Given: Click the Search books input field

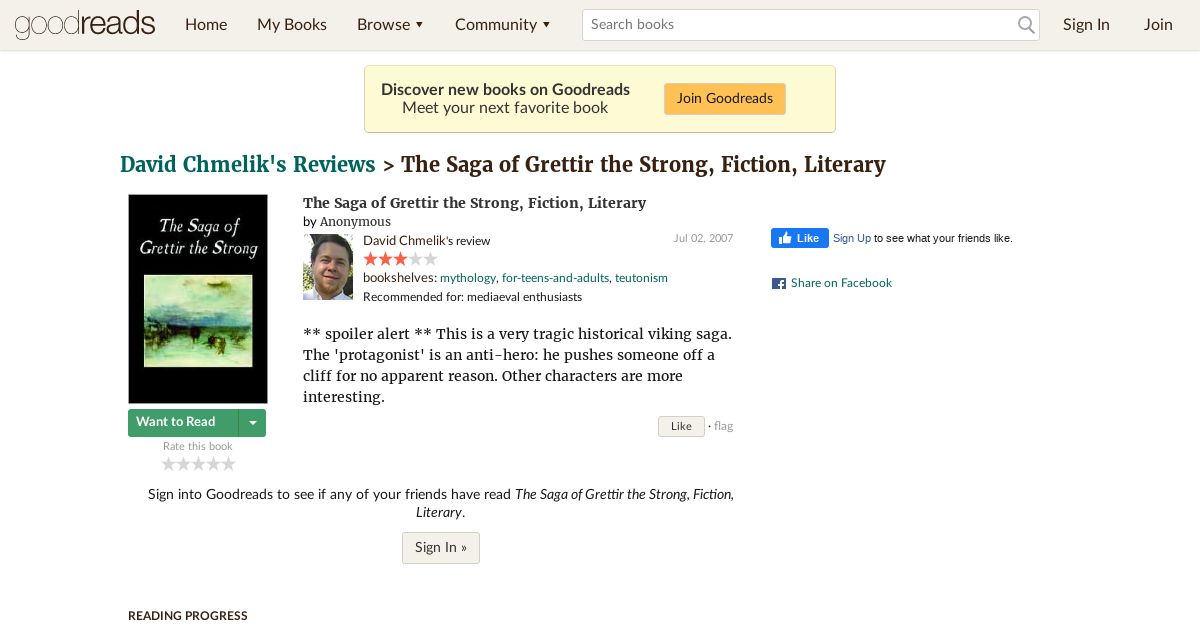Looking at the screenshot, I should coord(800,25).
